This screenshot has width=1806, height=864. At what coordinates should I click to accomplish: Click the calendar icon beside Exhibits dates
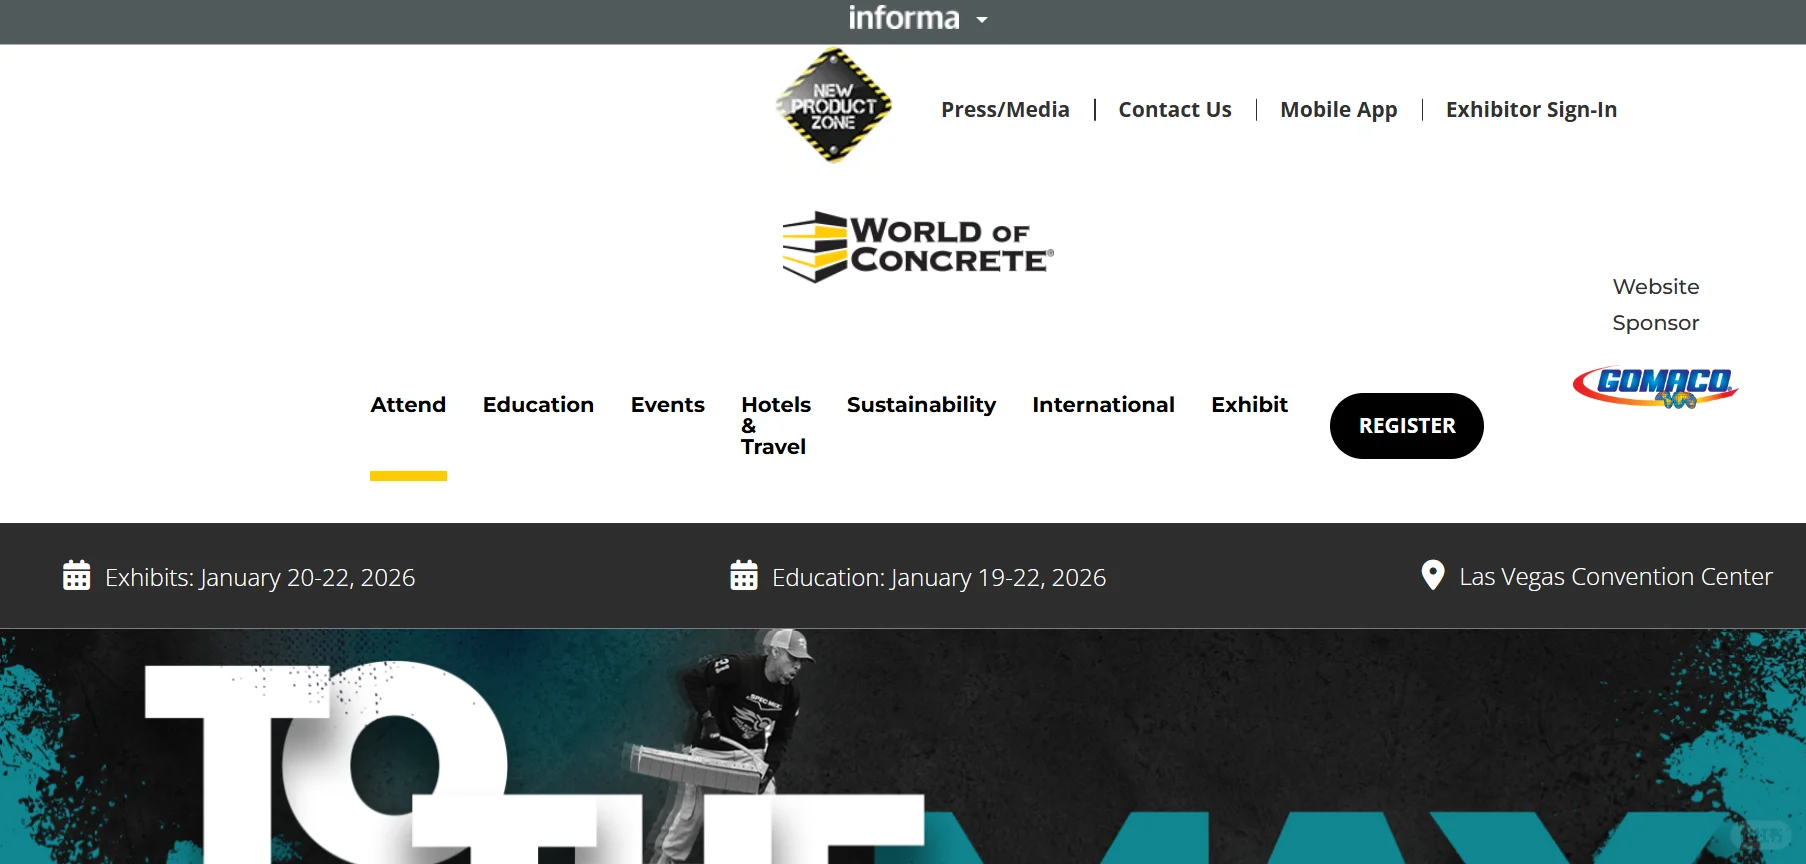tap(77, 575)
